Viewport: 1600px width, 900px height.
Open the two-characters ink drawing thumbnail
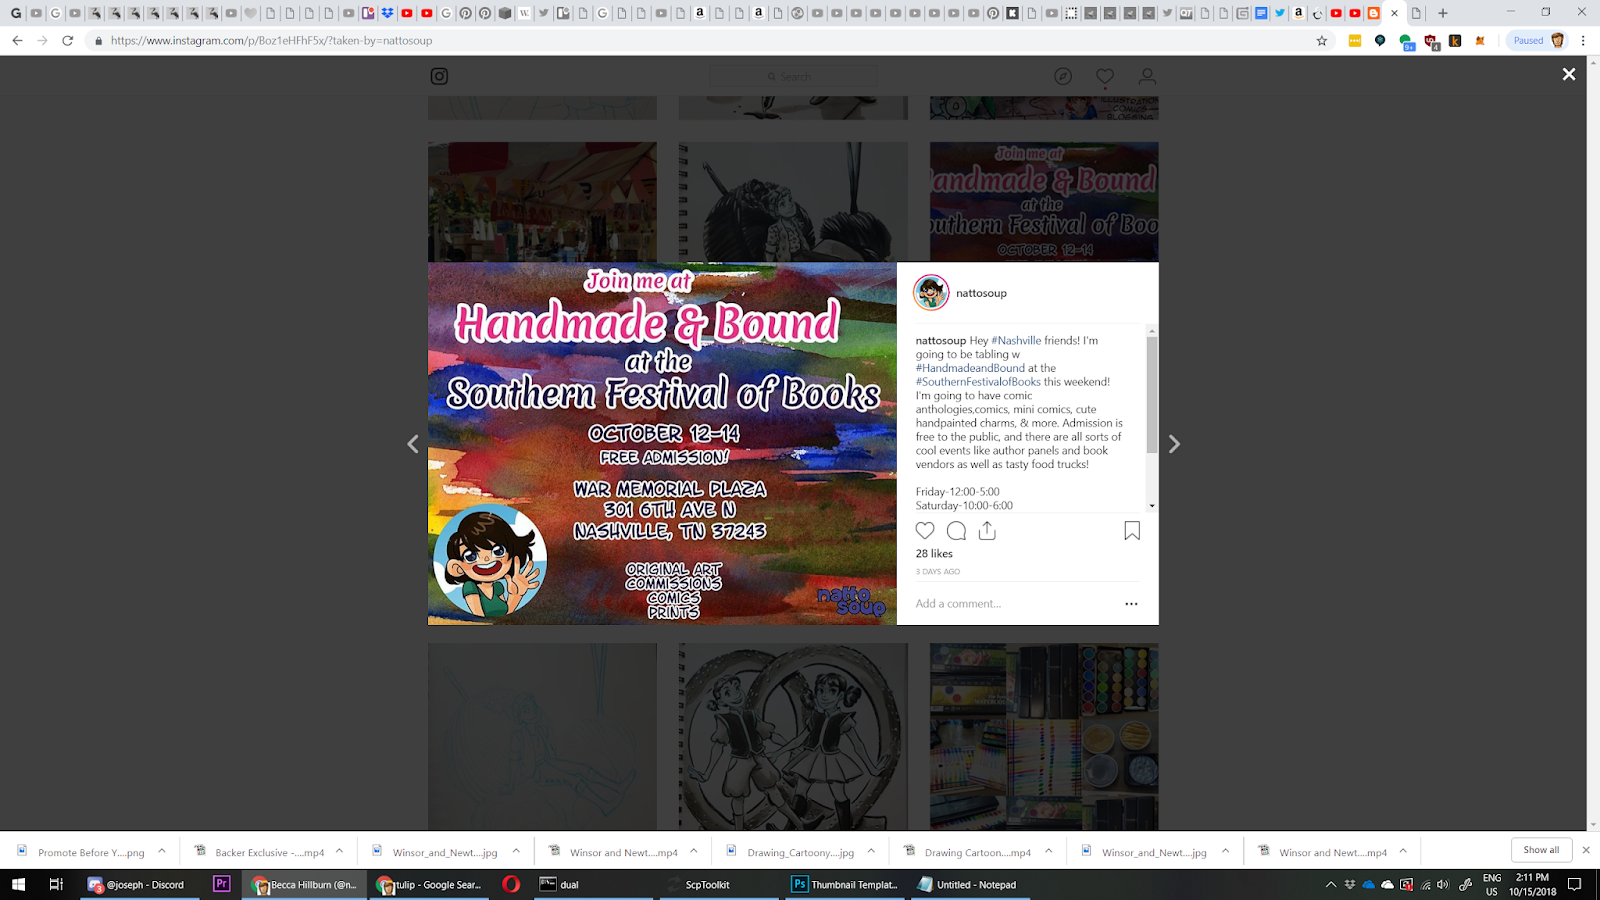coord(793,736)
